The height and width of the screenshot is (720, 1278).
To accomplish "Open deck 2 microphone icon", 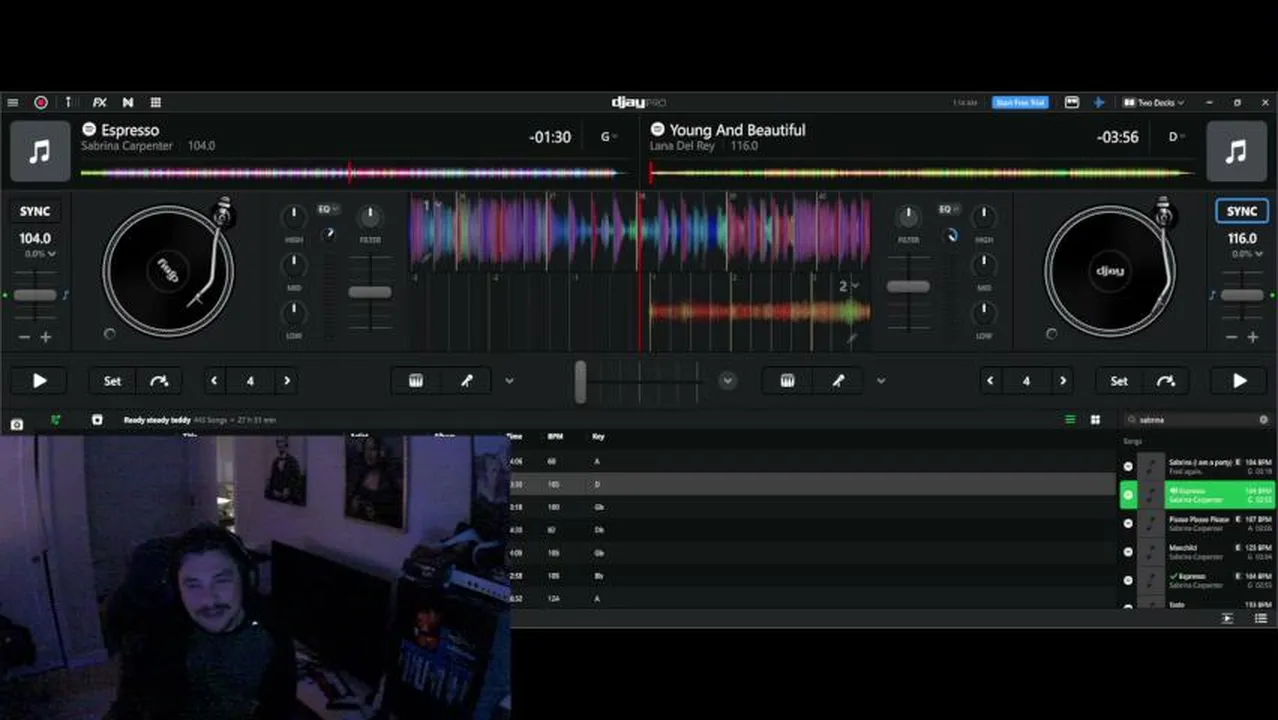I will coord(838,381).
